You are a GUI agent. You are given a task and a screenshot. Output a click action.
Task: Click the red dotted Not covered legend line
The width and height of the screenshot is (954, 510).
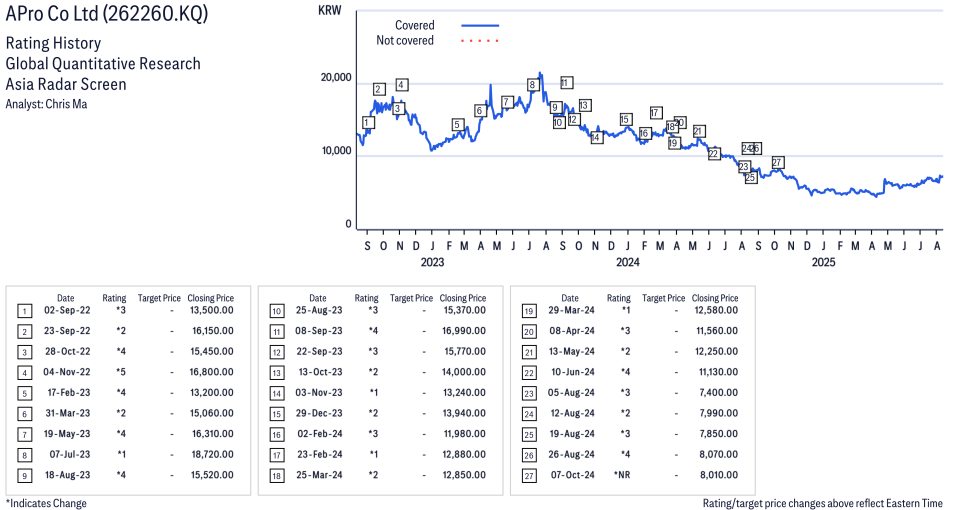[480, 41]
